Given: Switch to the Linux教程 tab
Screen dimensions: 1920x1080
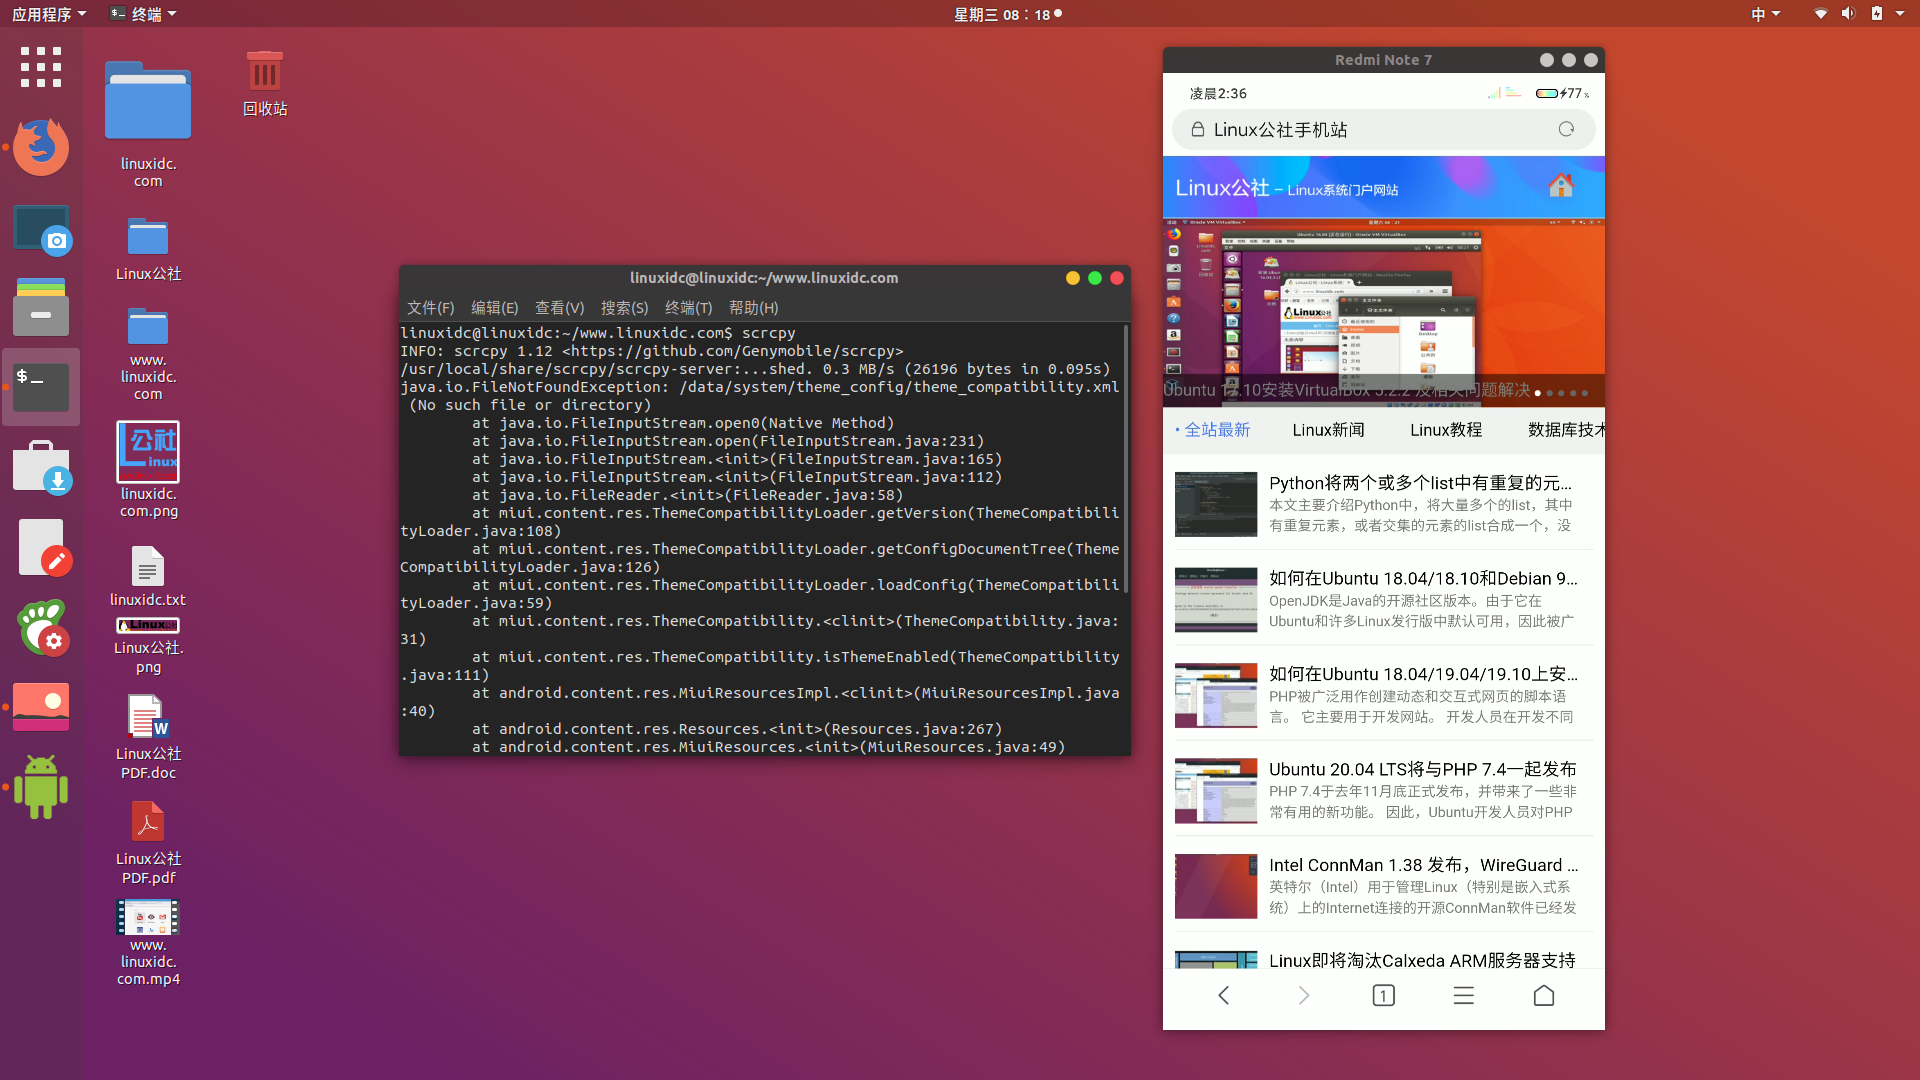Looking at the screenshot, I should pyautogui.click(x=1444, y=430).
